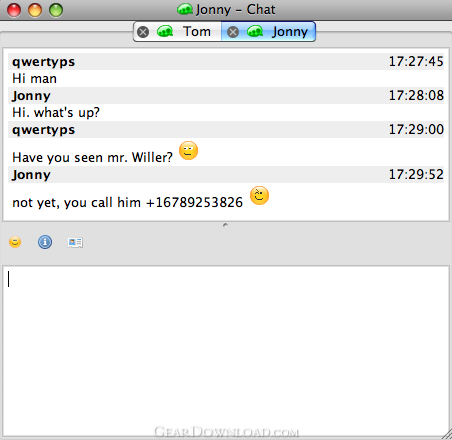Click the blue contact info icon
452x440 pixels.
pos(45,242)
